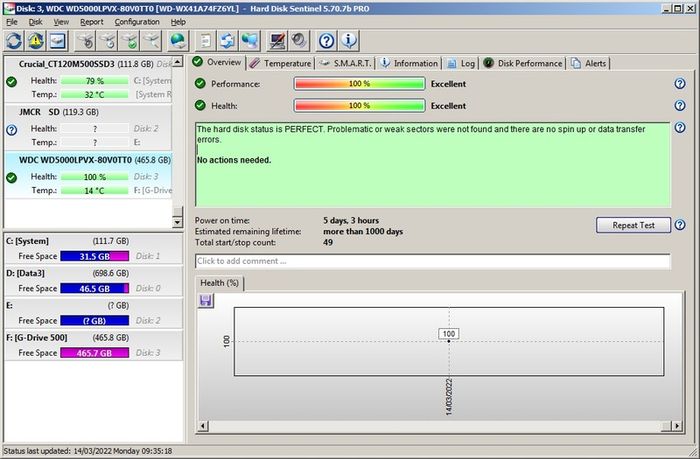Select the Health (%) graph tab
The image size is (700, 459).
[x=219, y=283]
